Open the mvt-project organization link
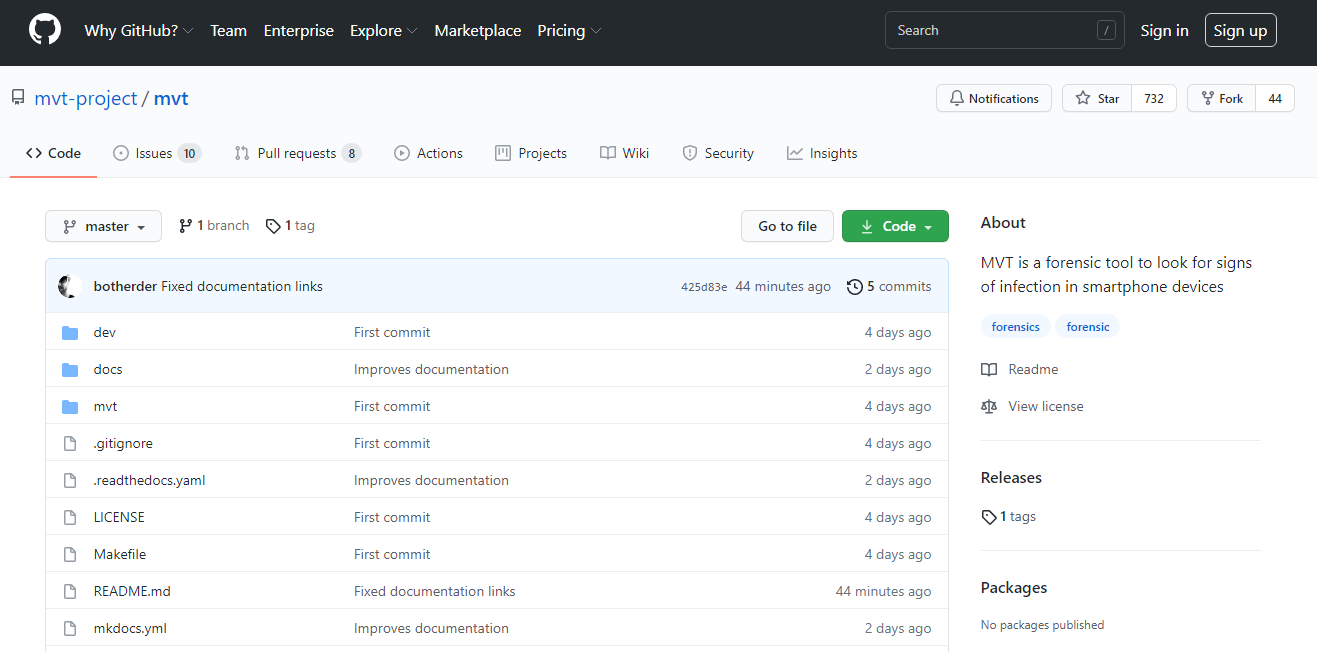This screenshot has width=1317, height=652. tap(86, 98)
